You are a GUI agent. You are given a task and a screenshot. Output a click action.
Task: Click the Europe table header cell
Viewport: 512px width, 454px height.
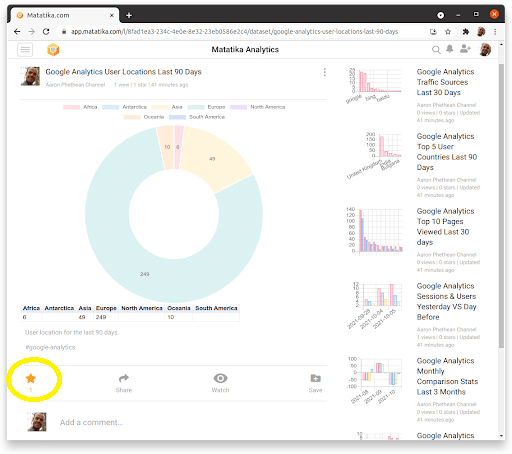coord(106,308)
